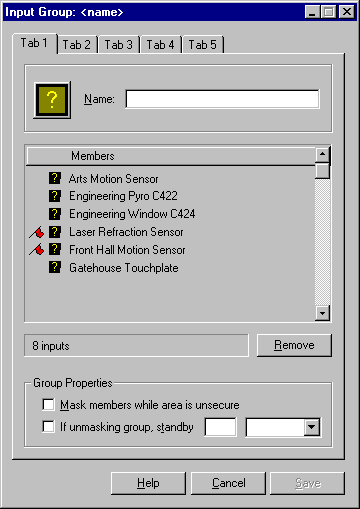360x509 pixels.
Task: Click the standby duration number field
Action: tap(220, 427)
